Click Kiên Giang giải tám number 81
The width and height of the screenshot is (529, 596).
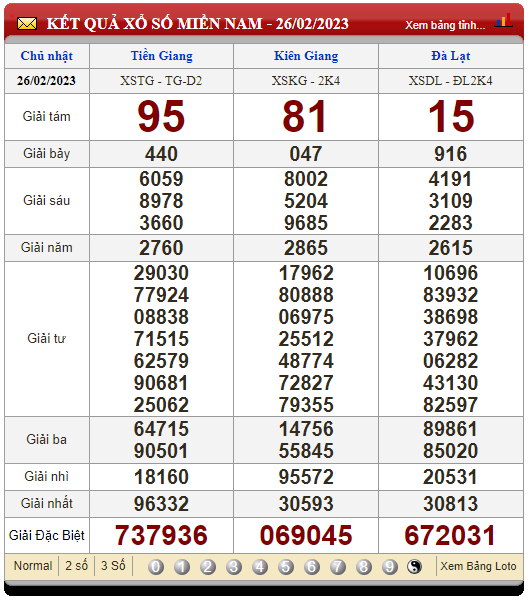[x=305, y=116]
